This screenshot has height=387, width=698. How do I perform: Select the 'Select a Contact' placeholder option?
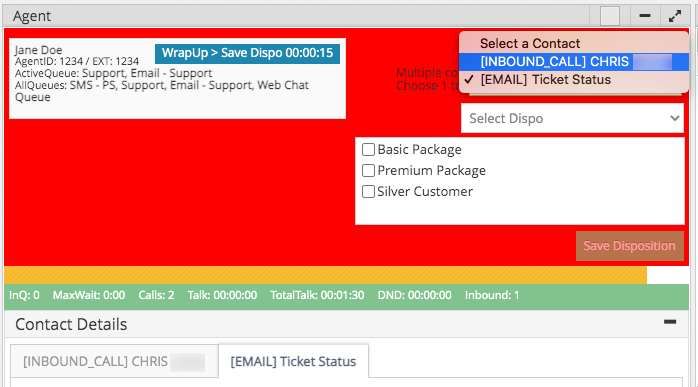point(574,43)
